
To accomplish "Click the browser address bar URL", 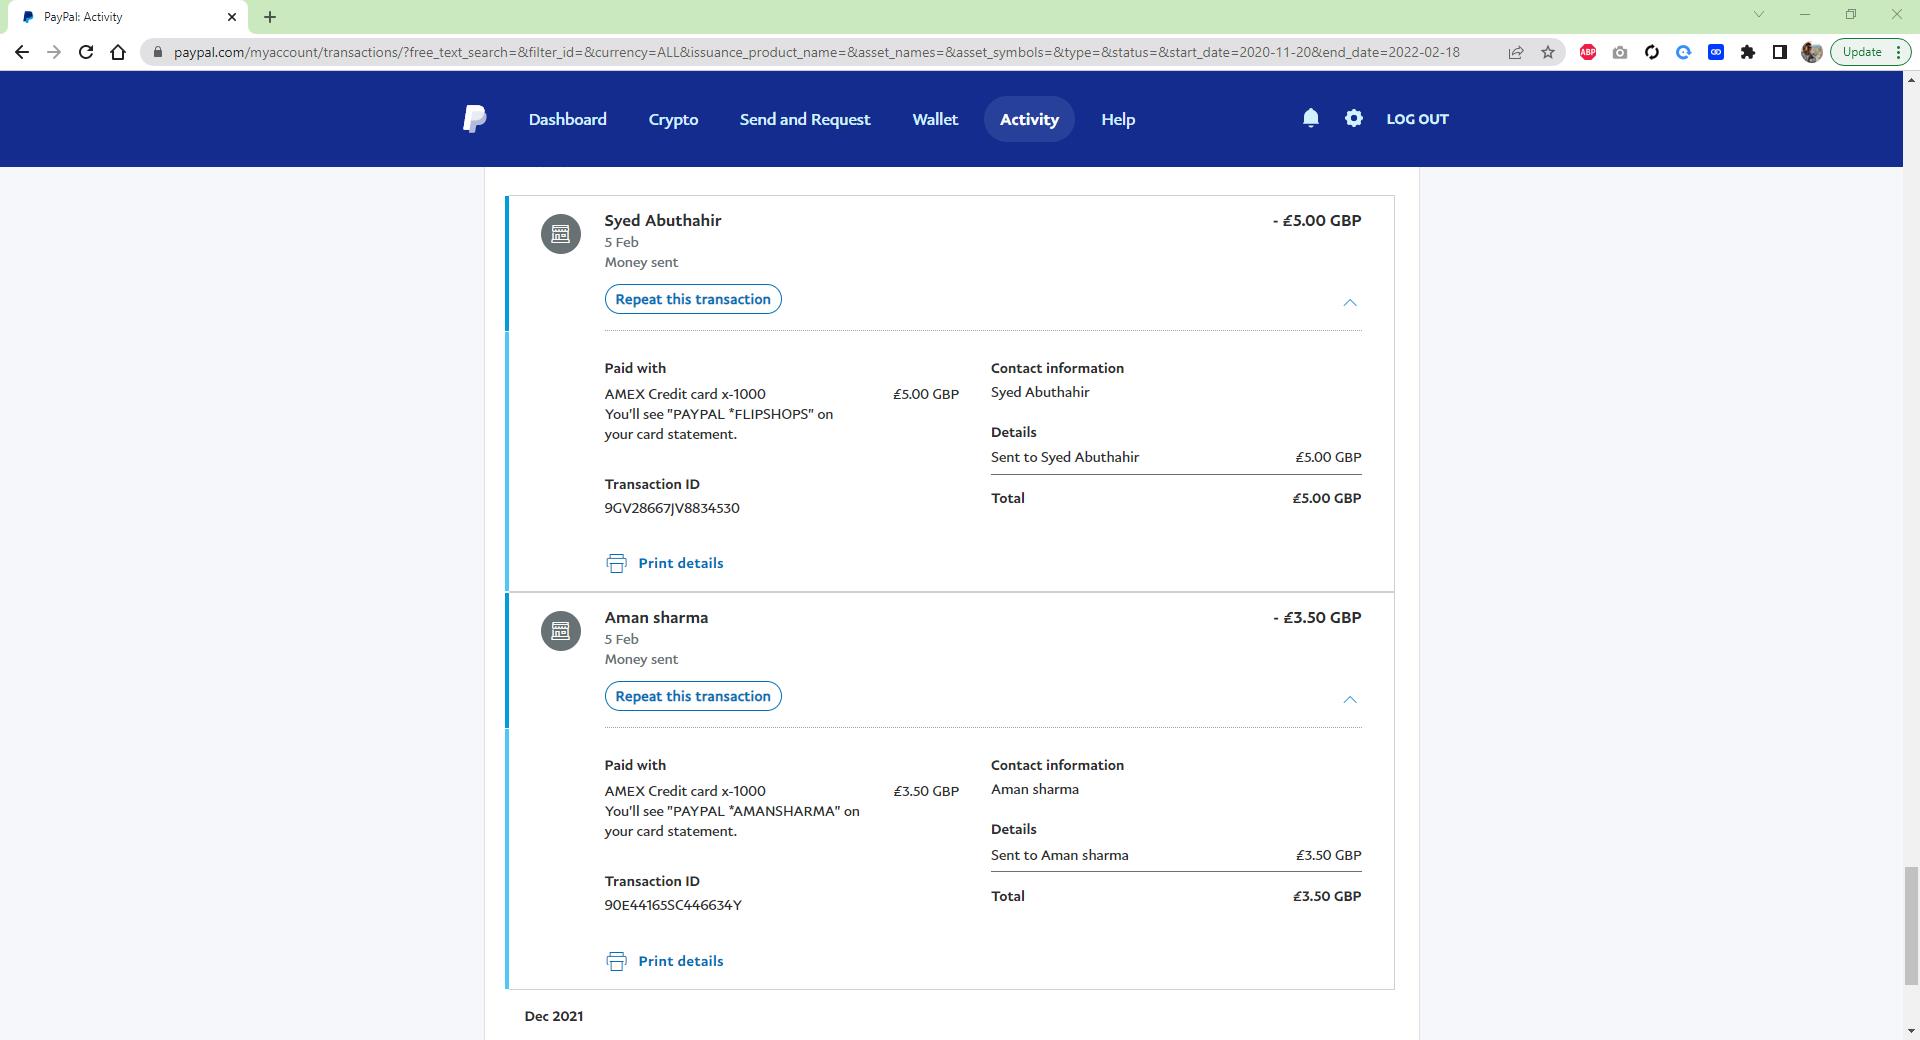I will [815, 52].
